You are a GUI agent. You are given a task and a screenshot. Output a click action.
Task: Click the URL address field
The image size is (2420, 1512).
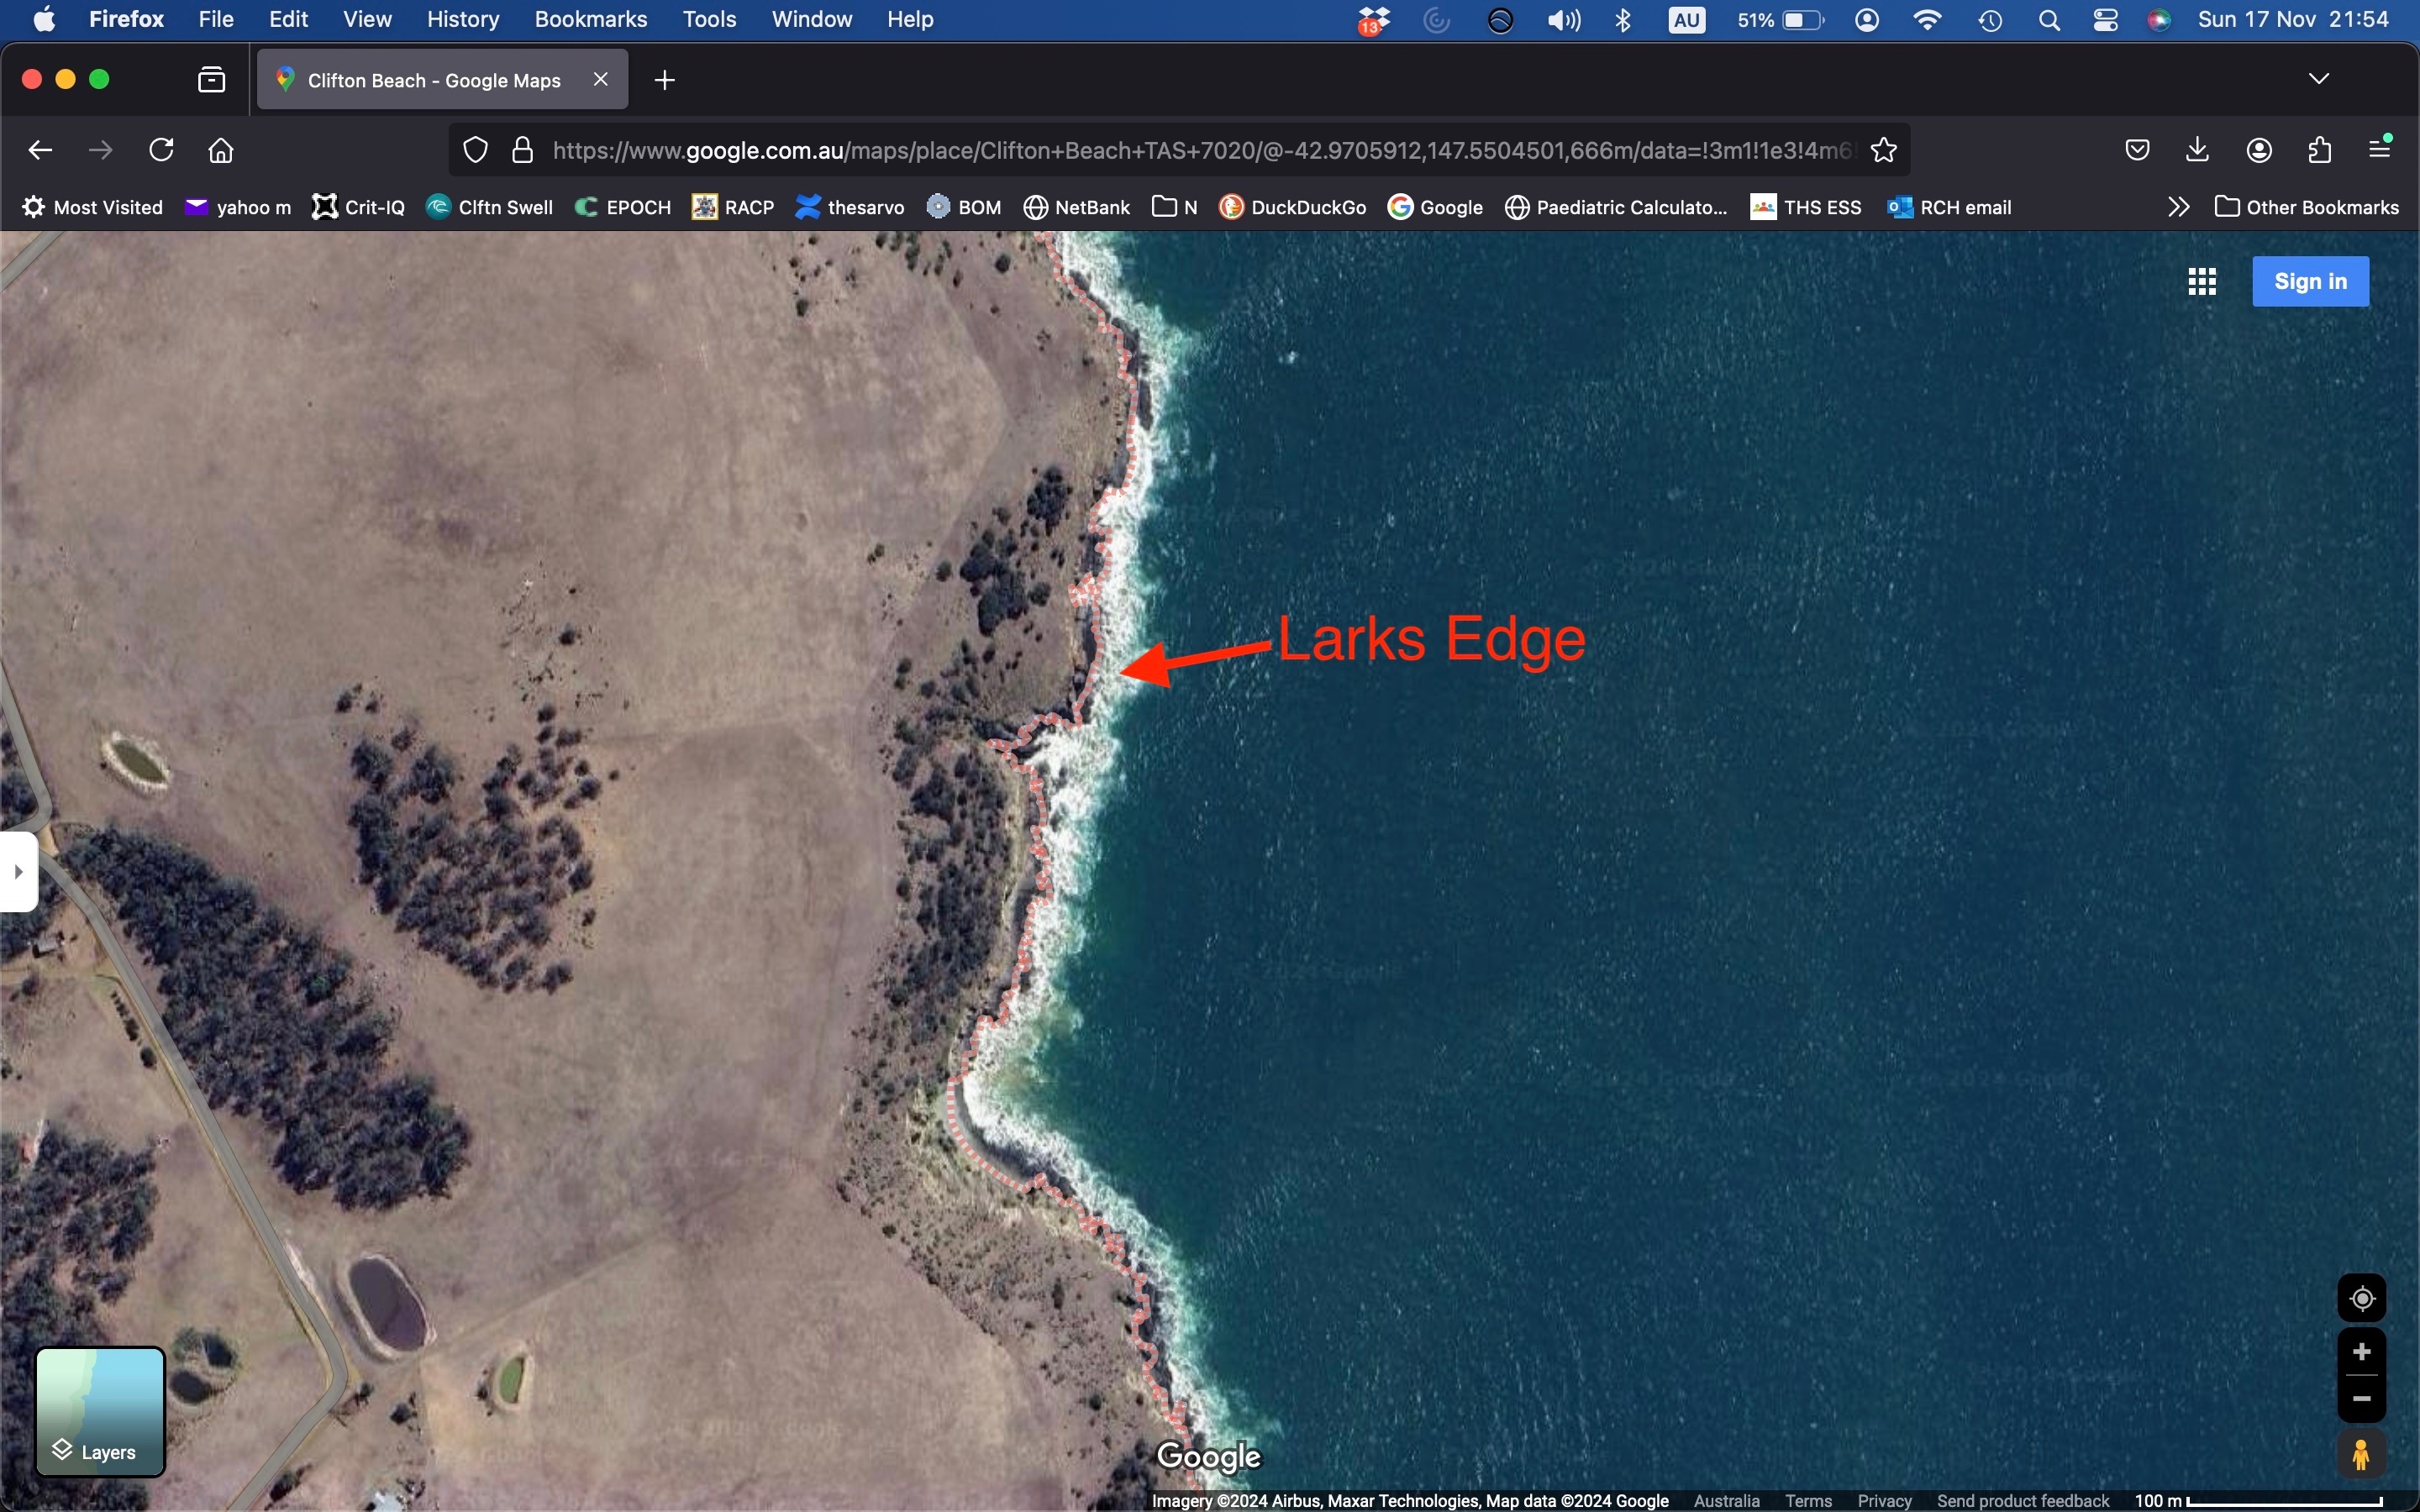(x=1200, y=151)
